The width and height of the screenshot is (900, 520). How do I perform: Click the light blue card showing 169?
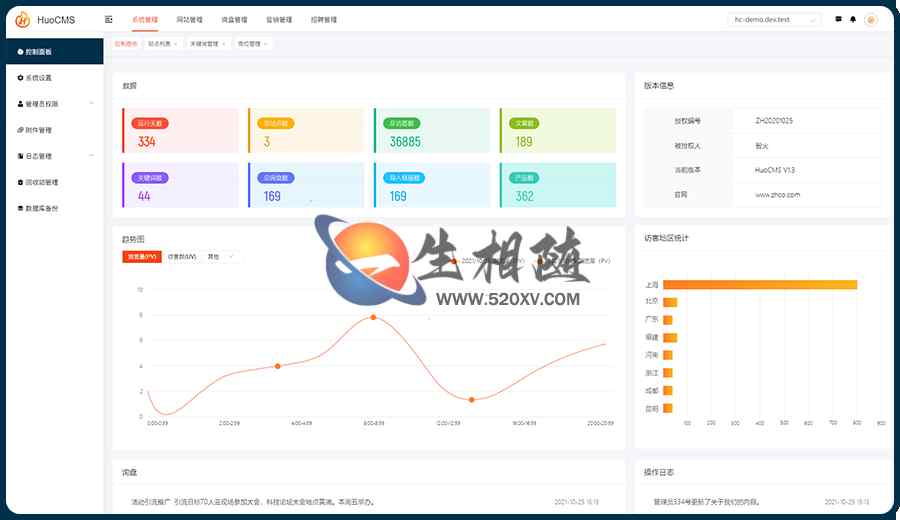point(432,185)
